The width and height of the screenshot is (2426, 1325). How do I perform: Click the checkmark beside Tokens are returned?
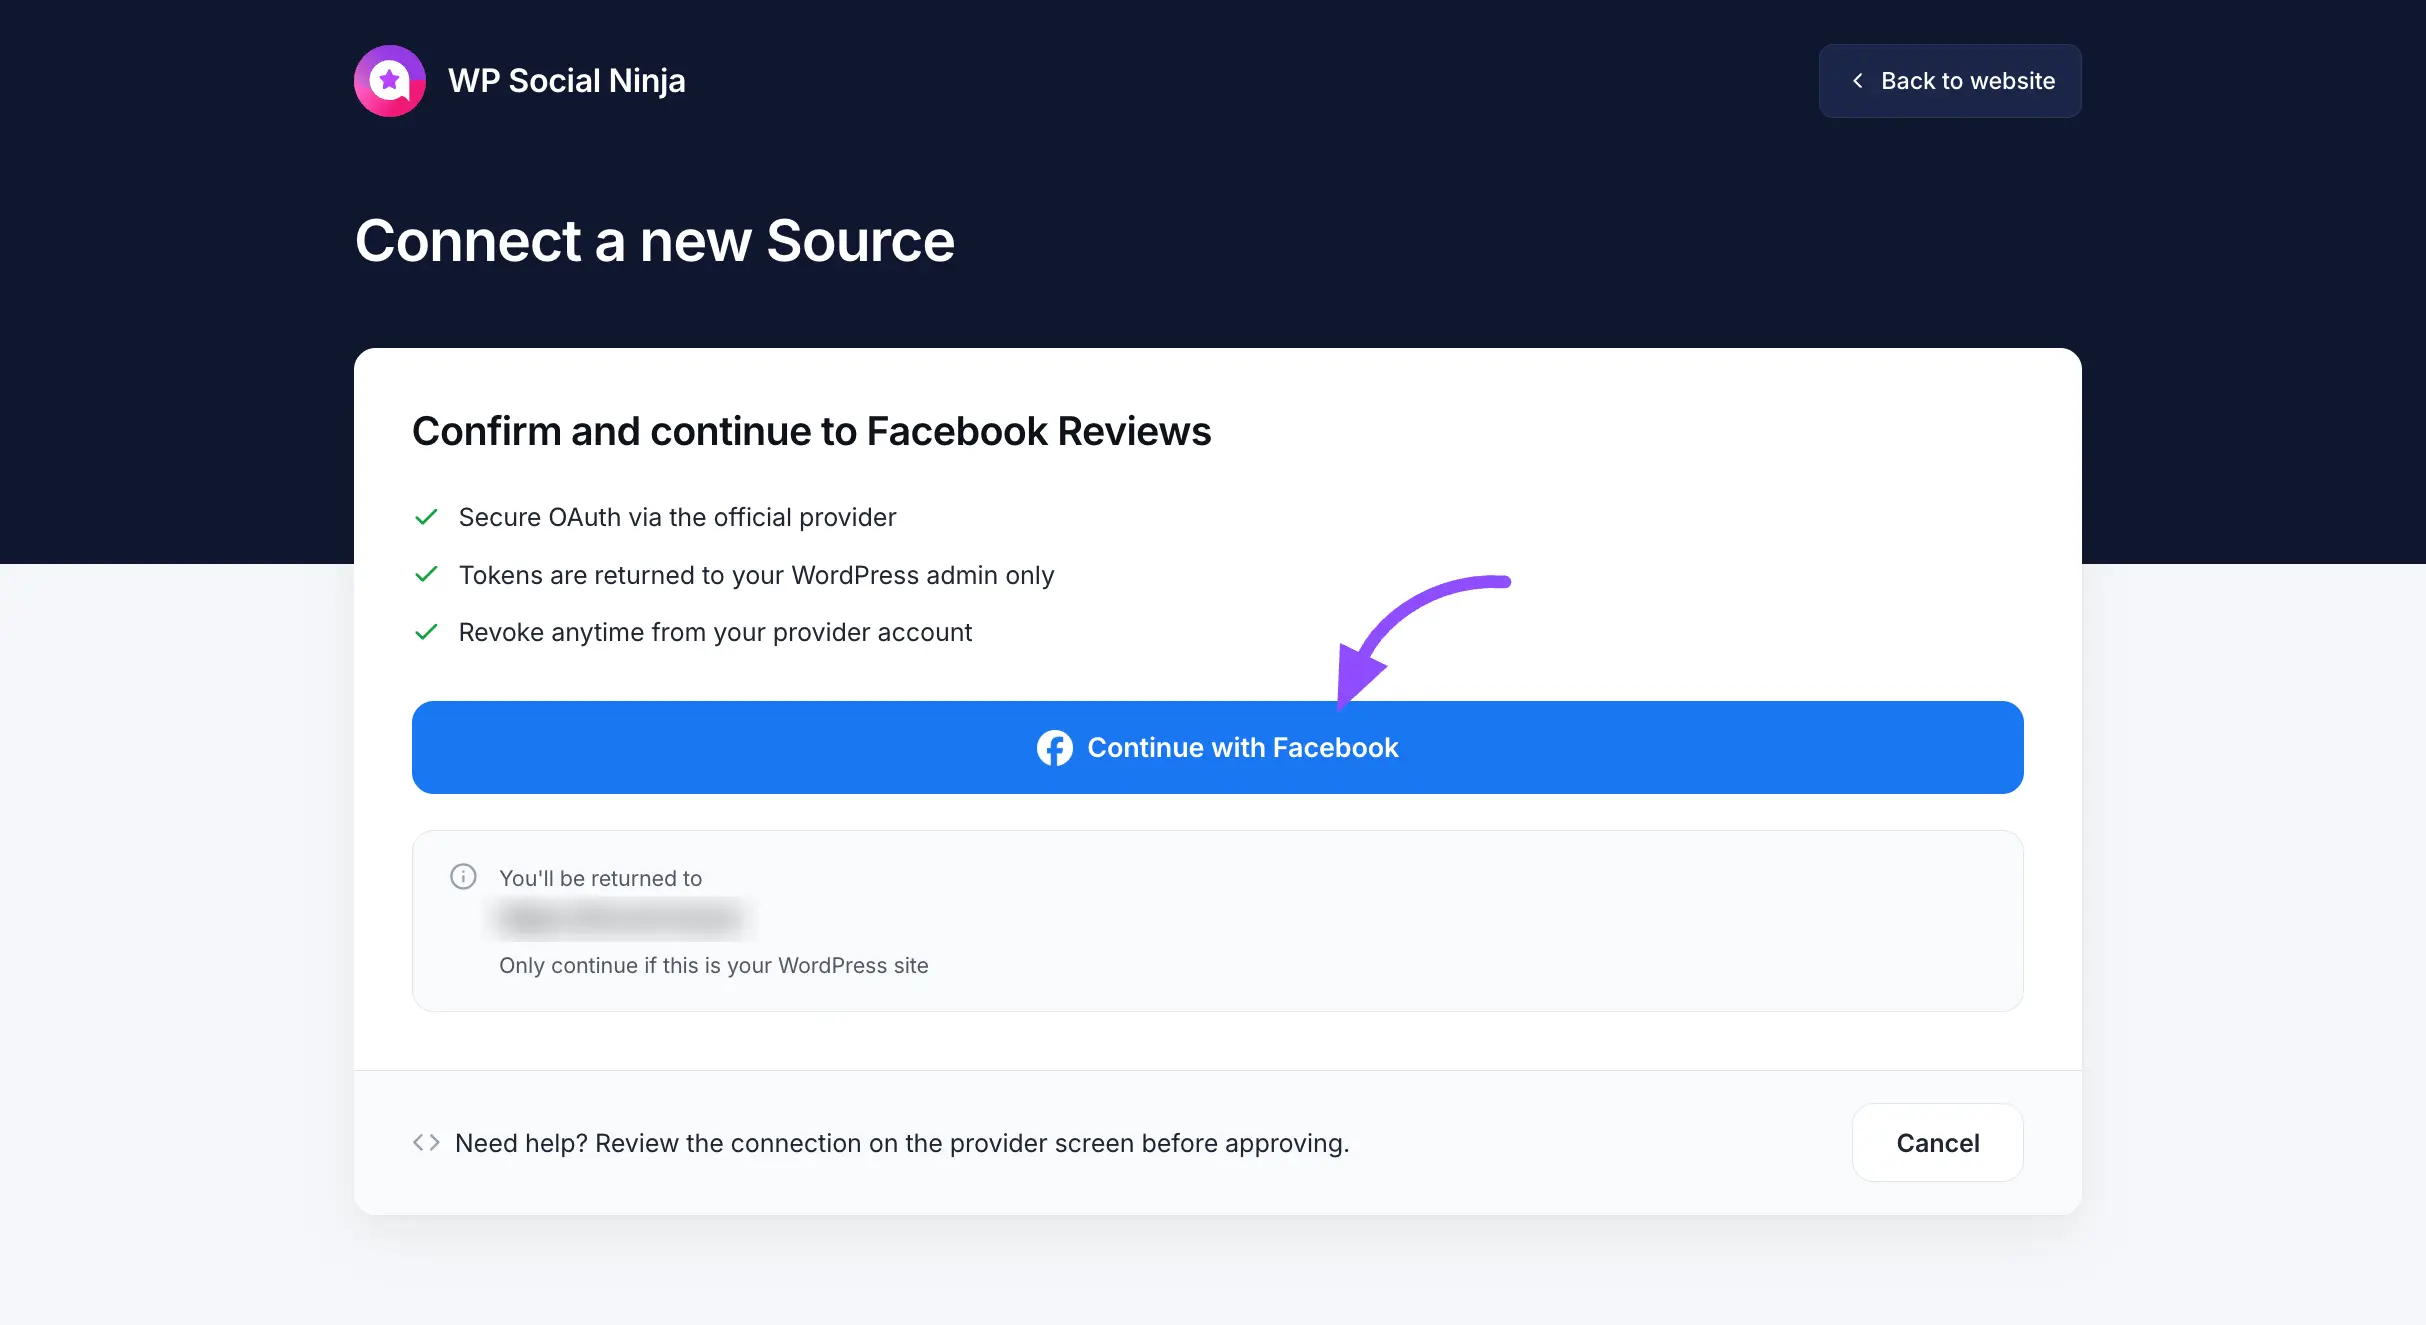(426, 574)
